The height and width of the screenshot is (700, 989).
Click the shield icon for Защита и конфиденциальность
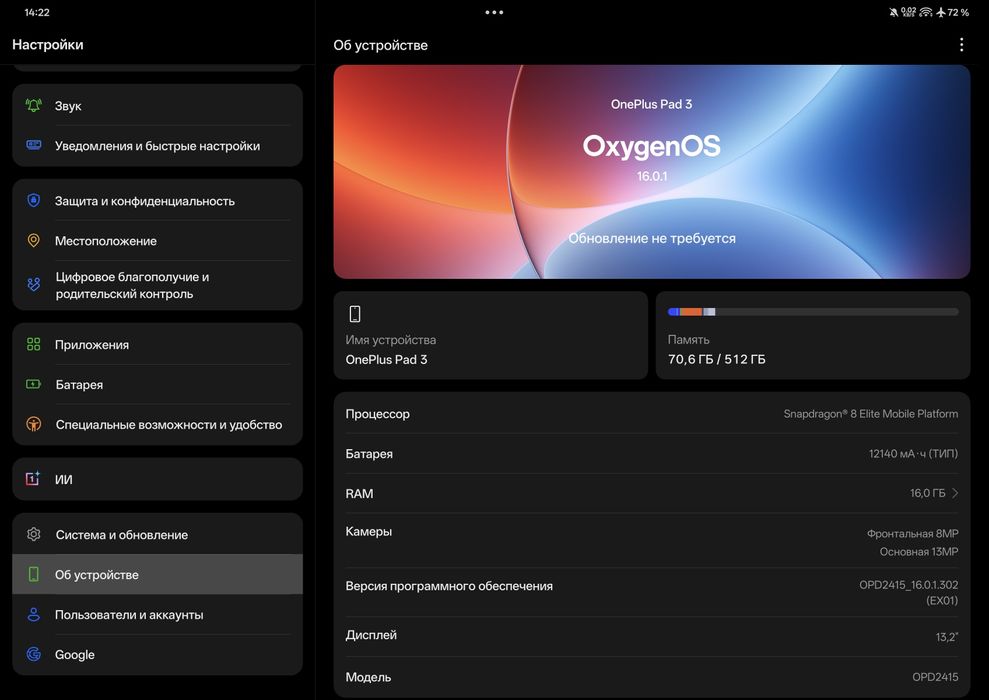click(33, 201)
